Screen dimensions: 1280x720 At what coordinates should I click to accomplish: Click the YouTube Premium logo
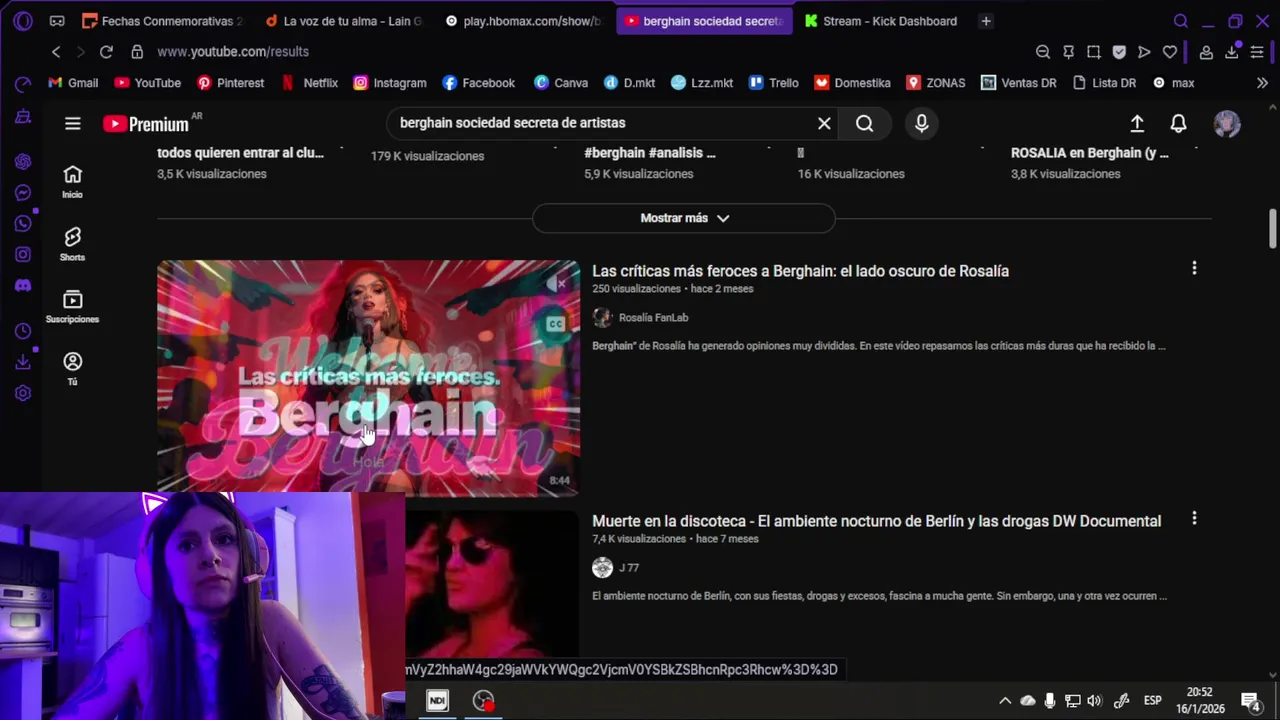[146, 124]
